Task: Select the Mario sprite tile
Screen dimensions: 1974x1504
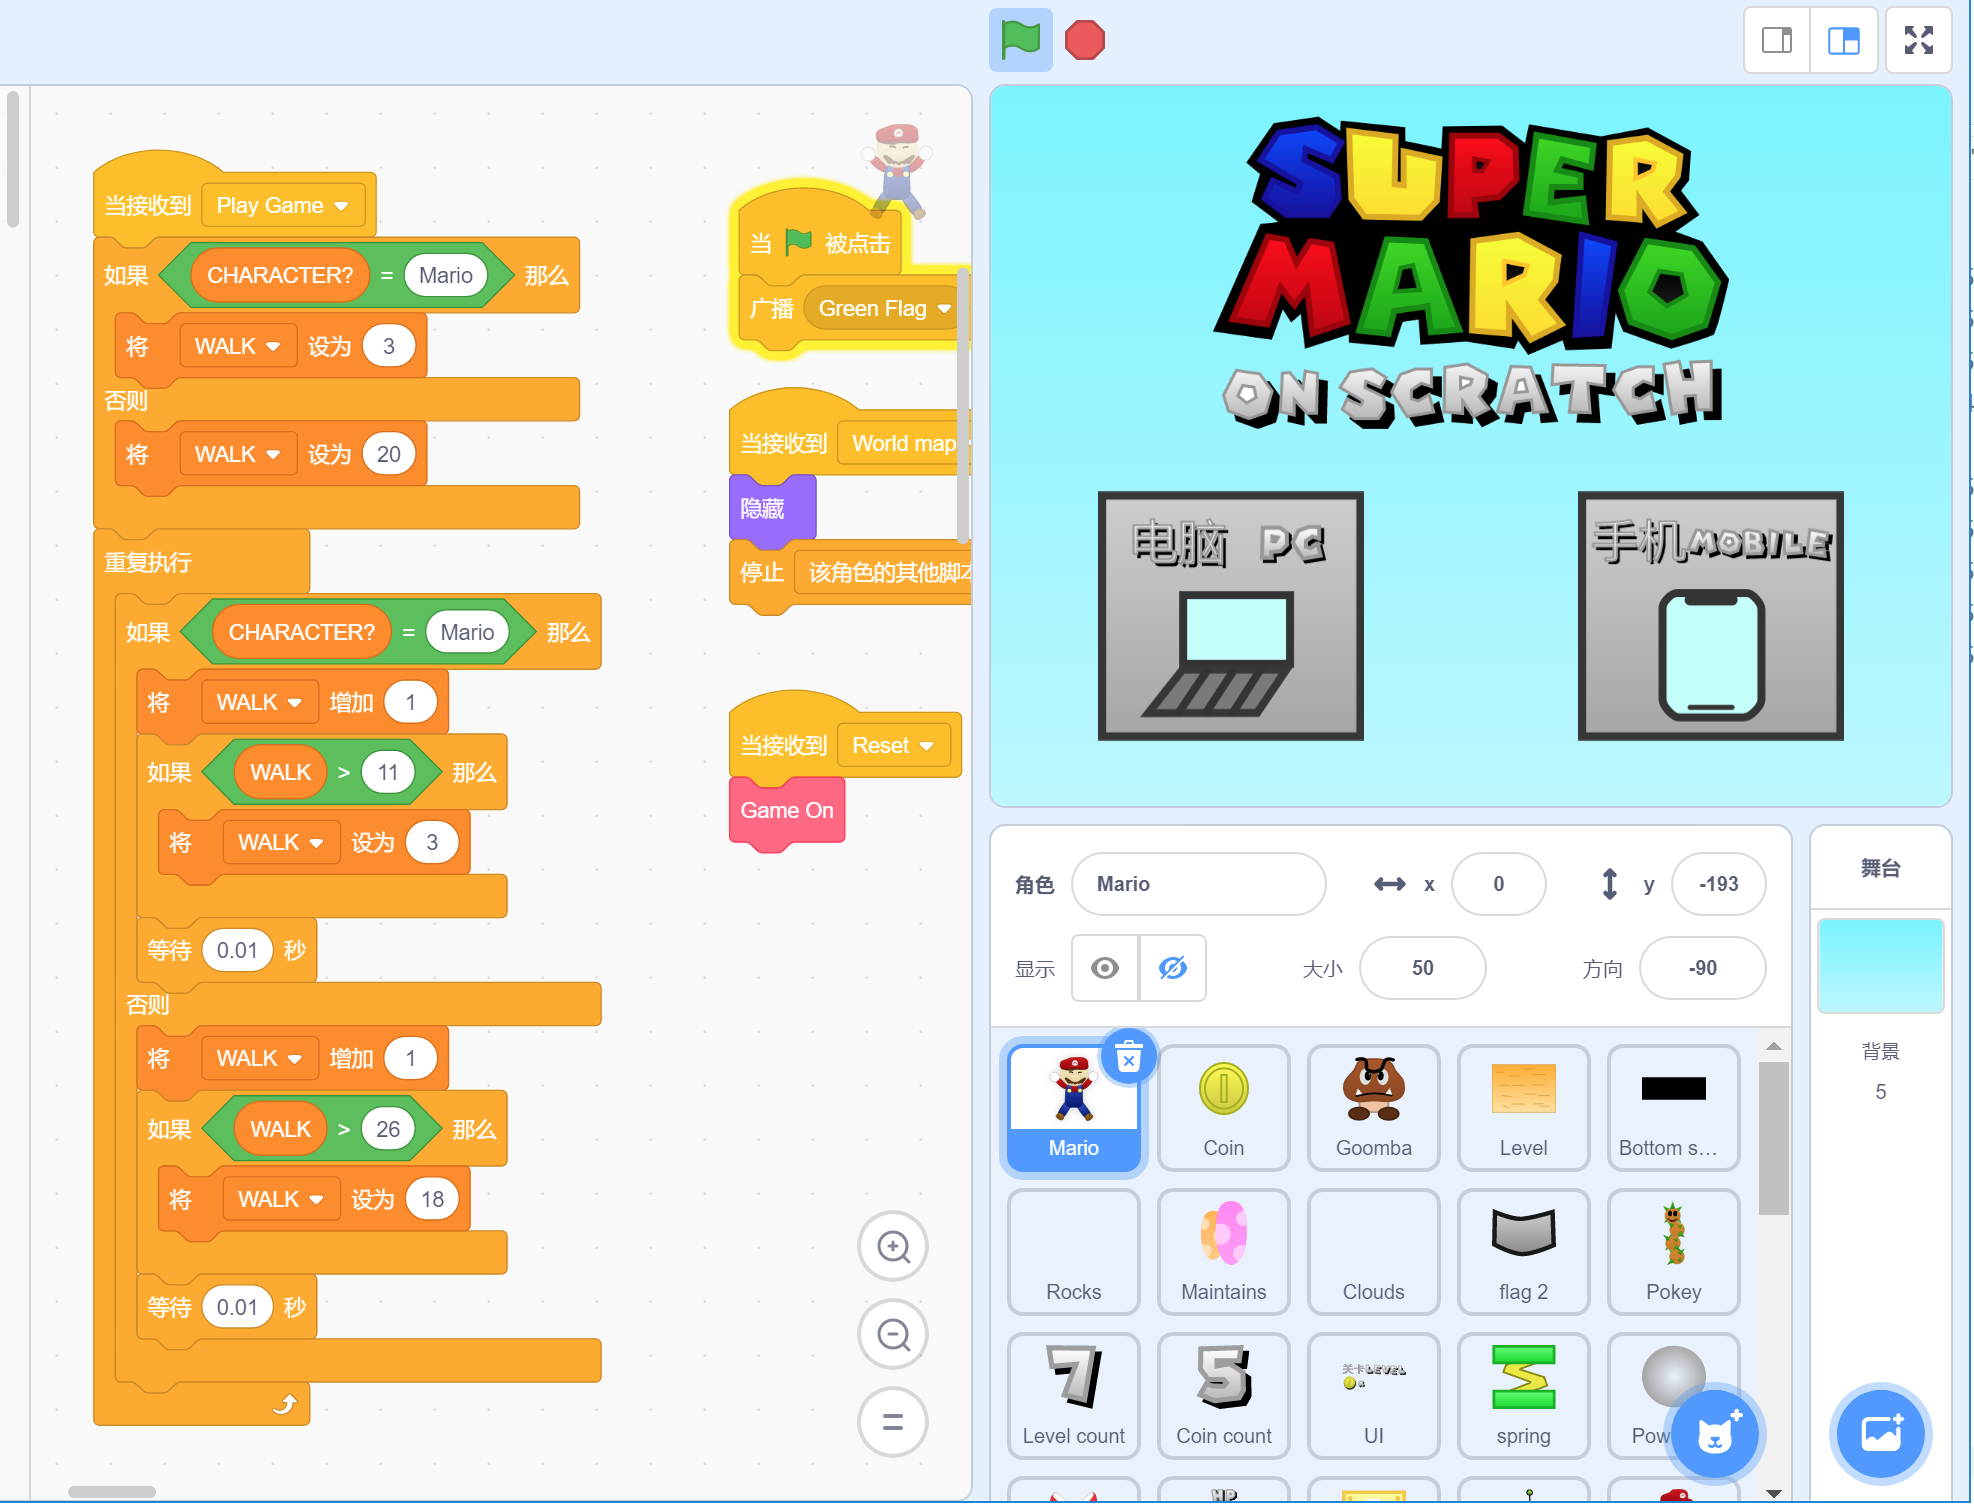Action: tap(1073, 1107)
